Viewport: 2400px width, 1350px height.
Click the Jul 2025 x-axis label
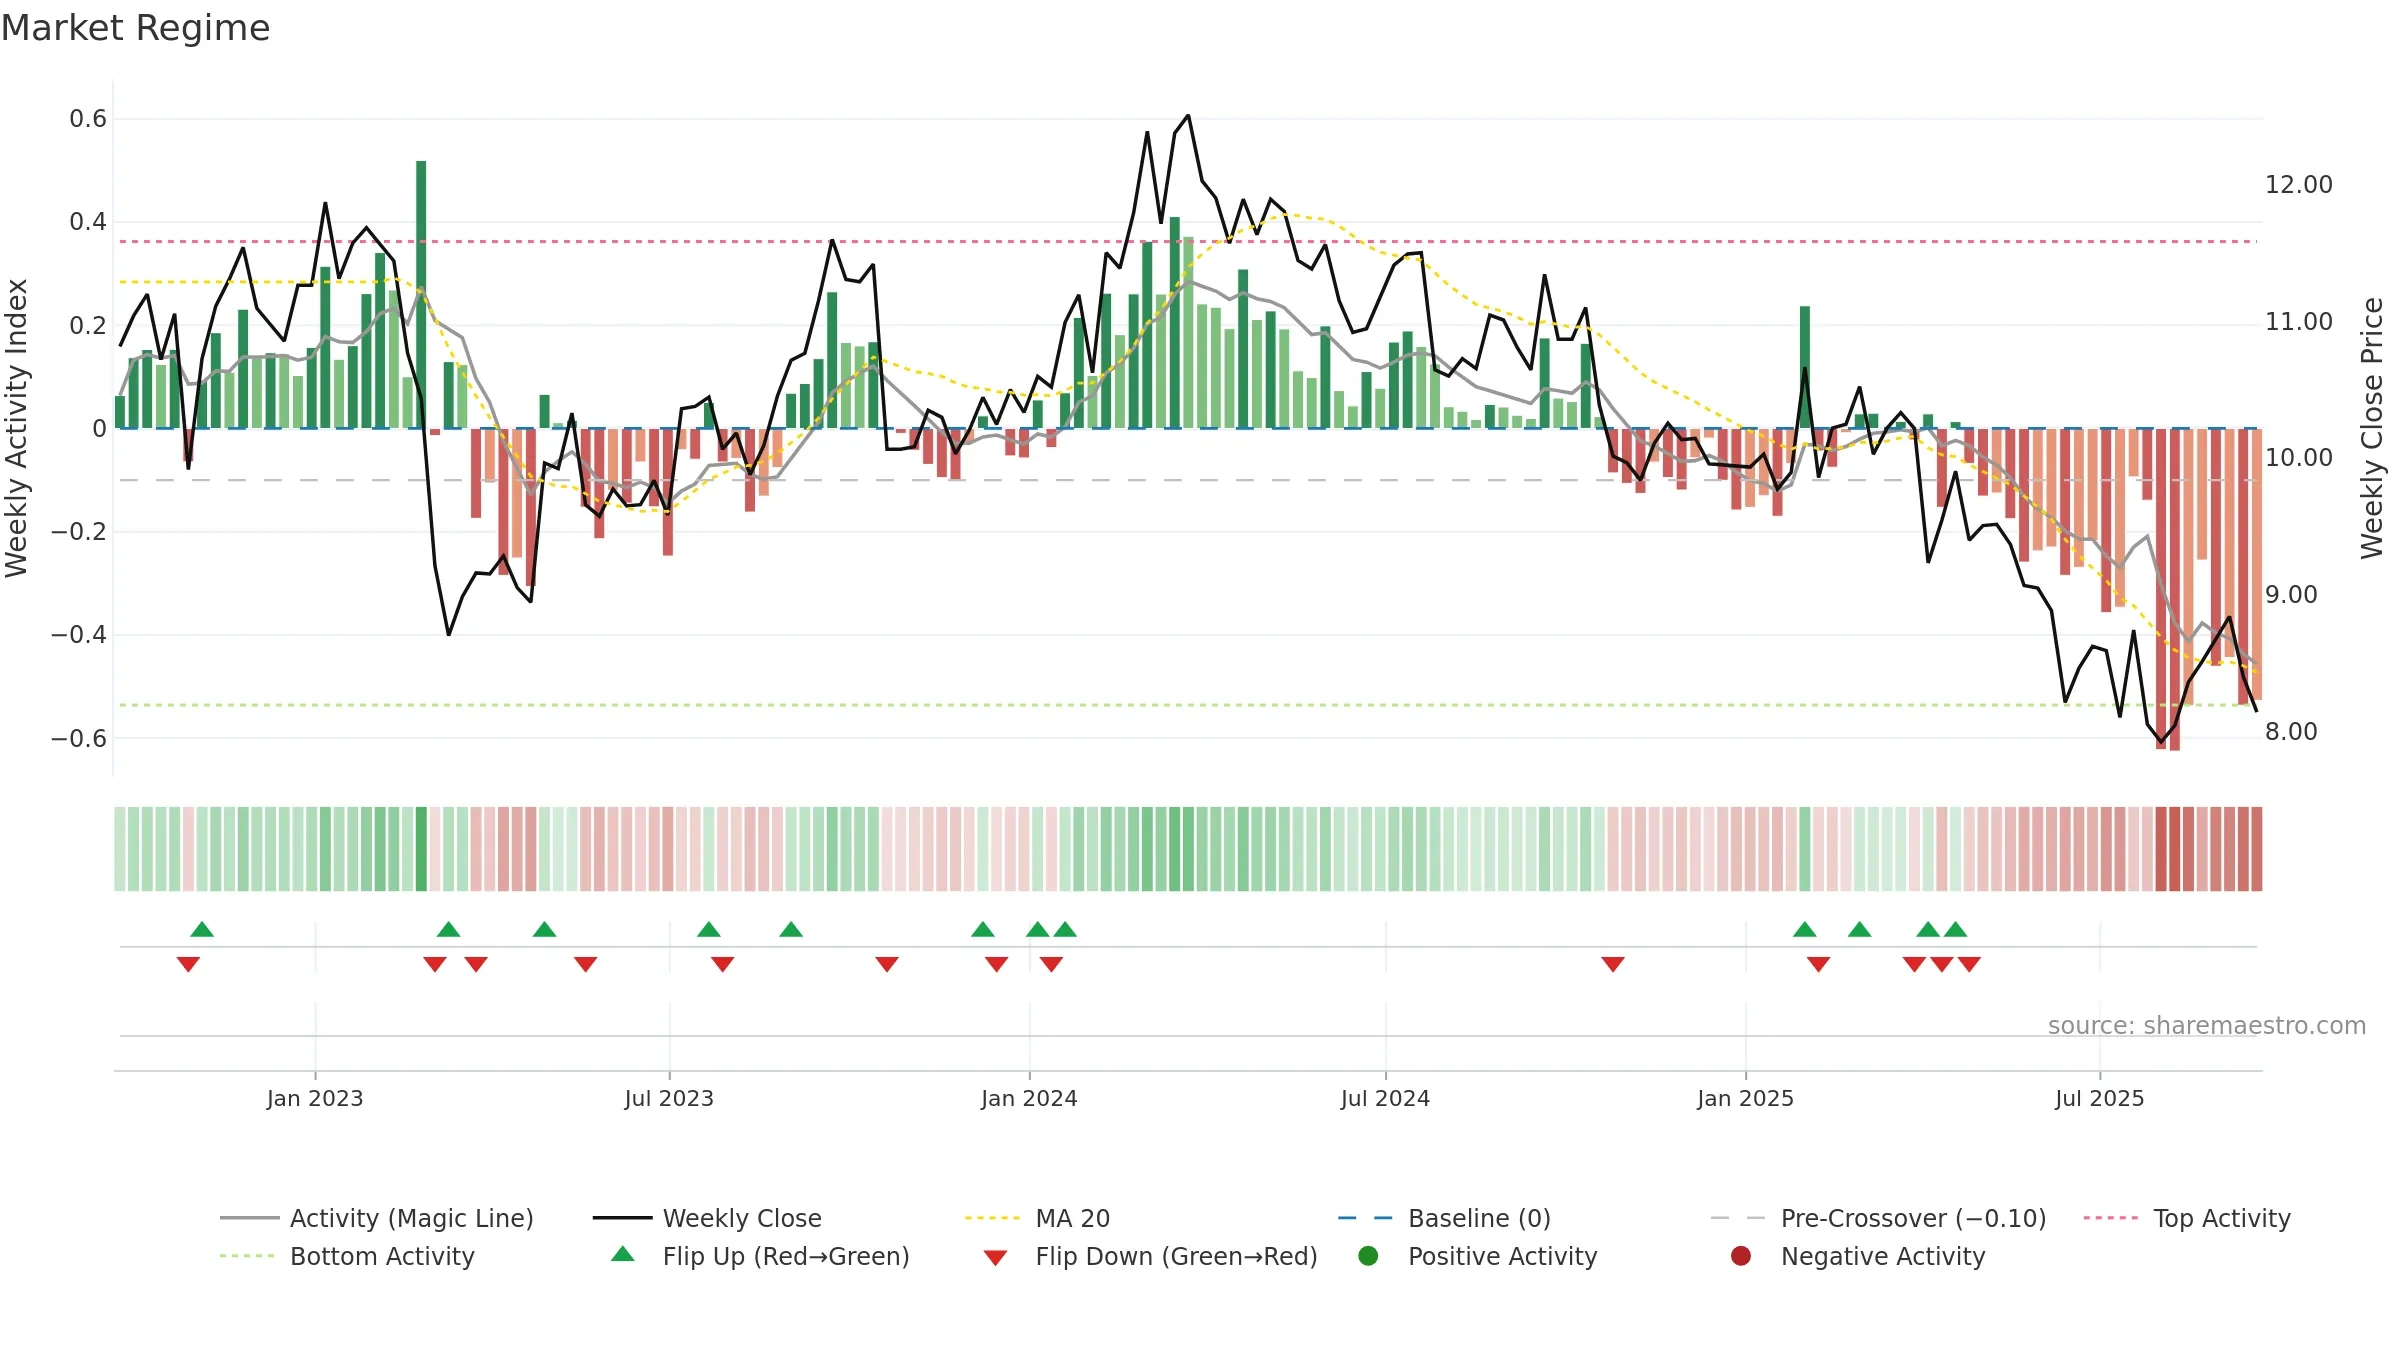(2100, 1098)
